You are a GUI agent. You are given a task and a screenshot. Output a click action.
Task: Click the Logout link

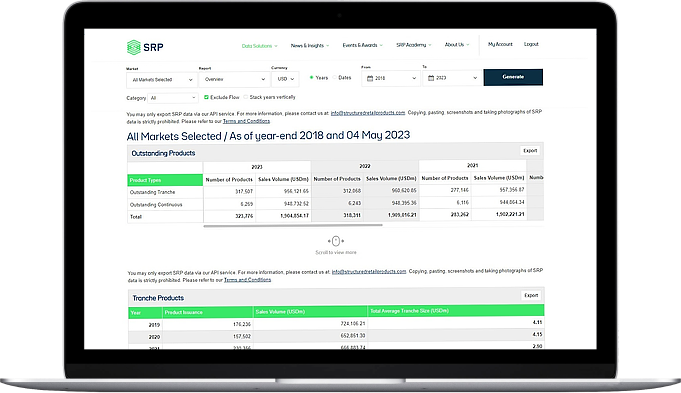(531, 44)
